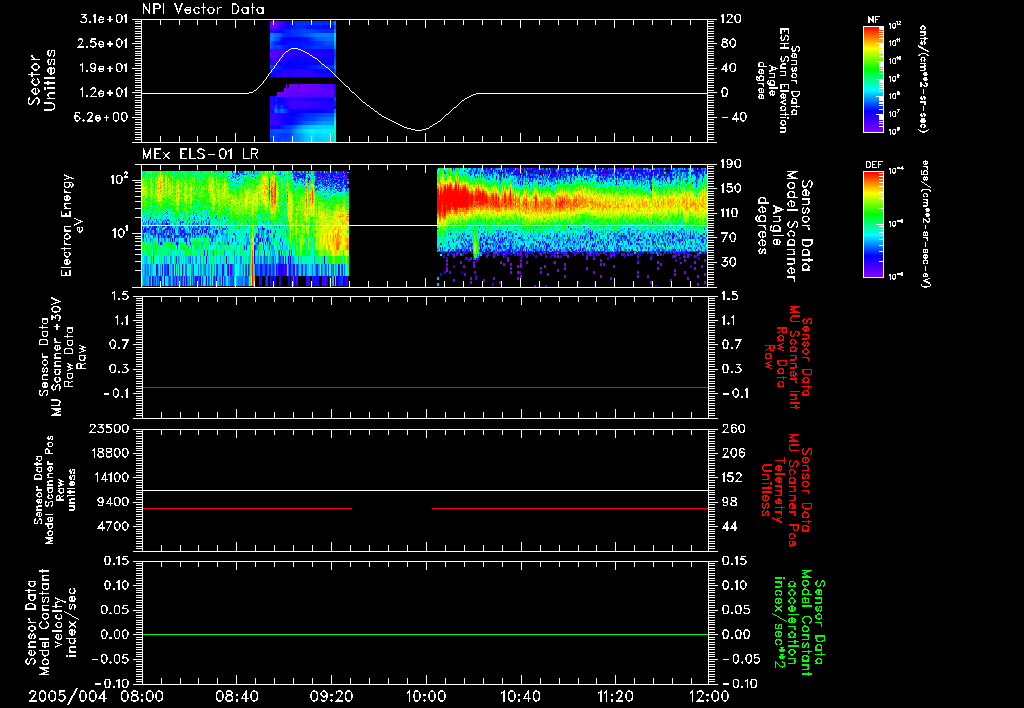The height and width of the screenshot is (708, 1024).
Task: Click the "DEF" label above the color bar
Action: 874,165
